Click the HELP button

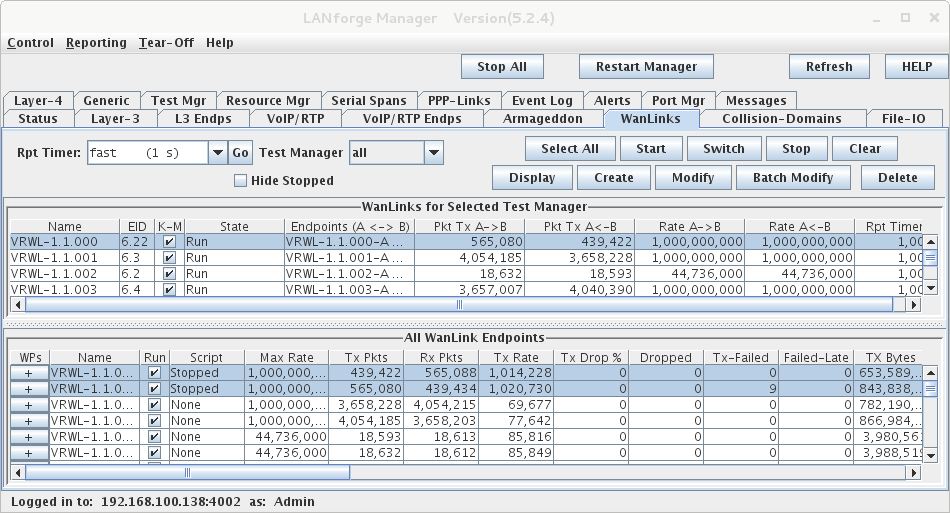point(917,67)
